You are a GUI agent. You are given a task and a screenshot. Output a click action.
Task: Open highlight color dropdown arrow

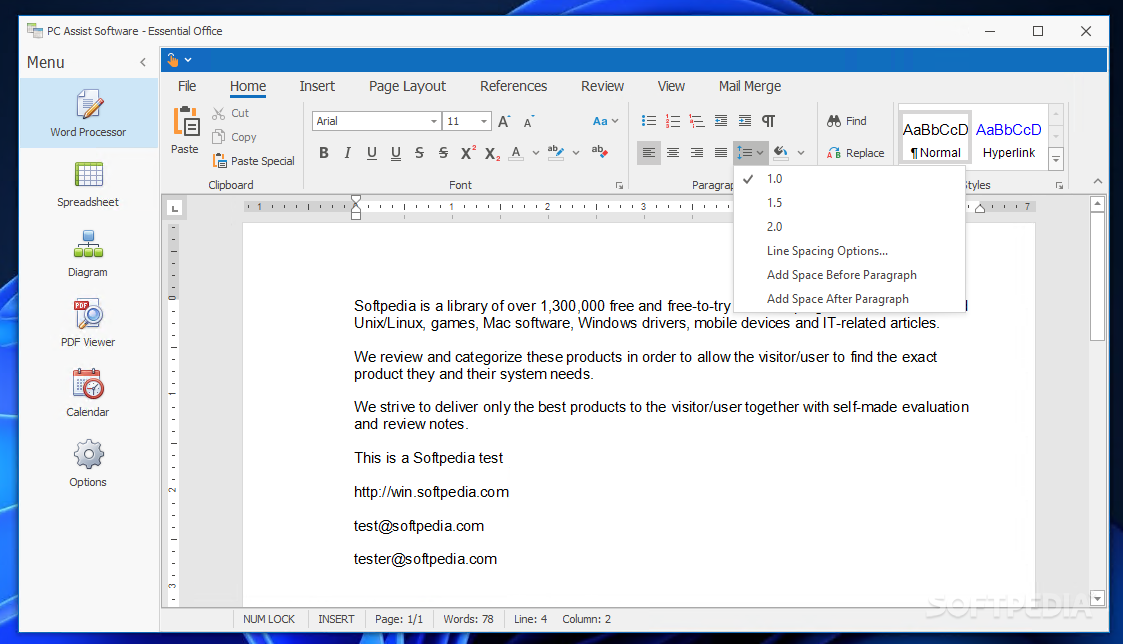[576, 153]
